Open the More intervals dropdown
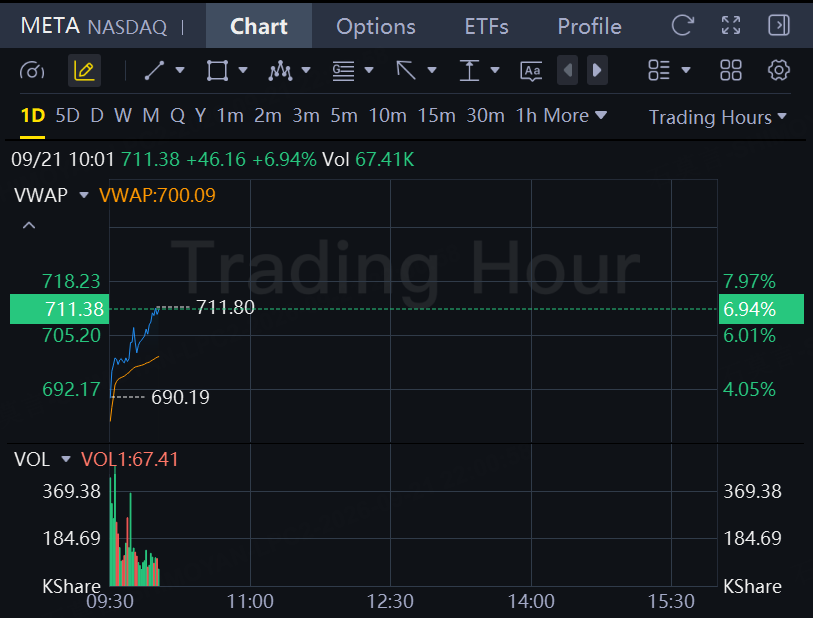813x618 pixels. 575,115
